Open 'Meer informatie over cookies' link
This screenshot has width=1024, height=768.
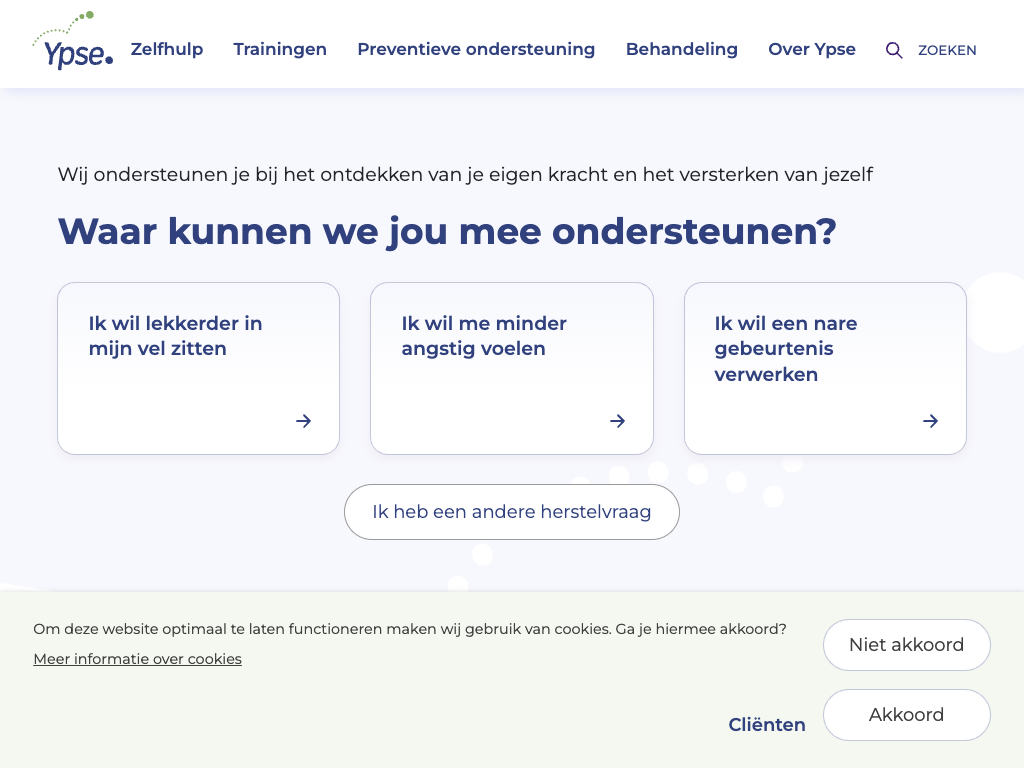pos(137,659)
